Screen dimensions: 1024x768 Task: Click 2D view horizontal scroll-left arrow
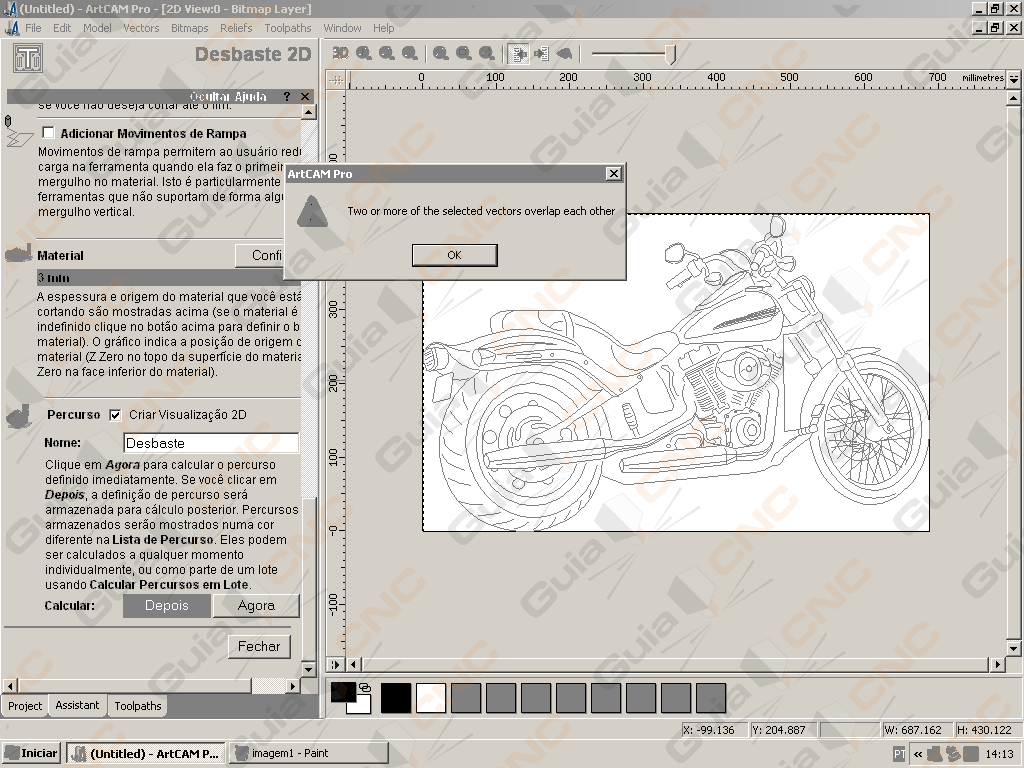(x=353, y=665)
